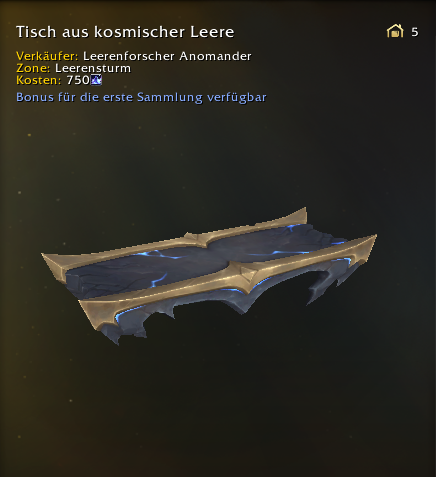Click the 750 cost value
The image size is (436, 477).
(x=78, y=80)
